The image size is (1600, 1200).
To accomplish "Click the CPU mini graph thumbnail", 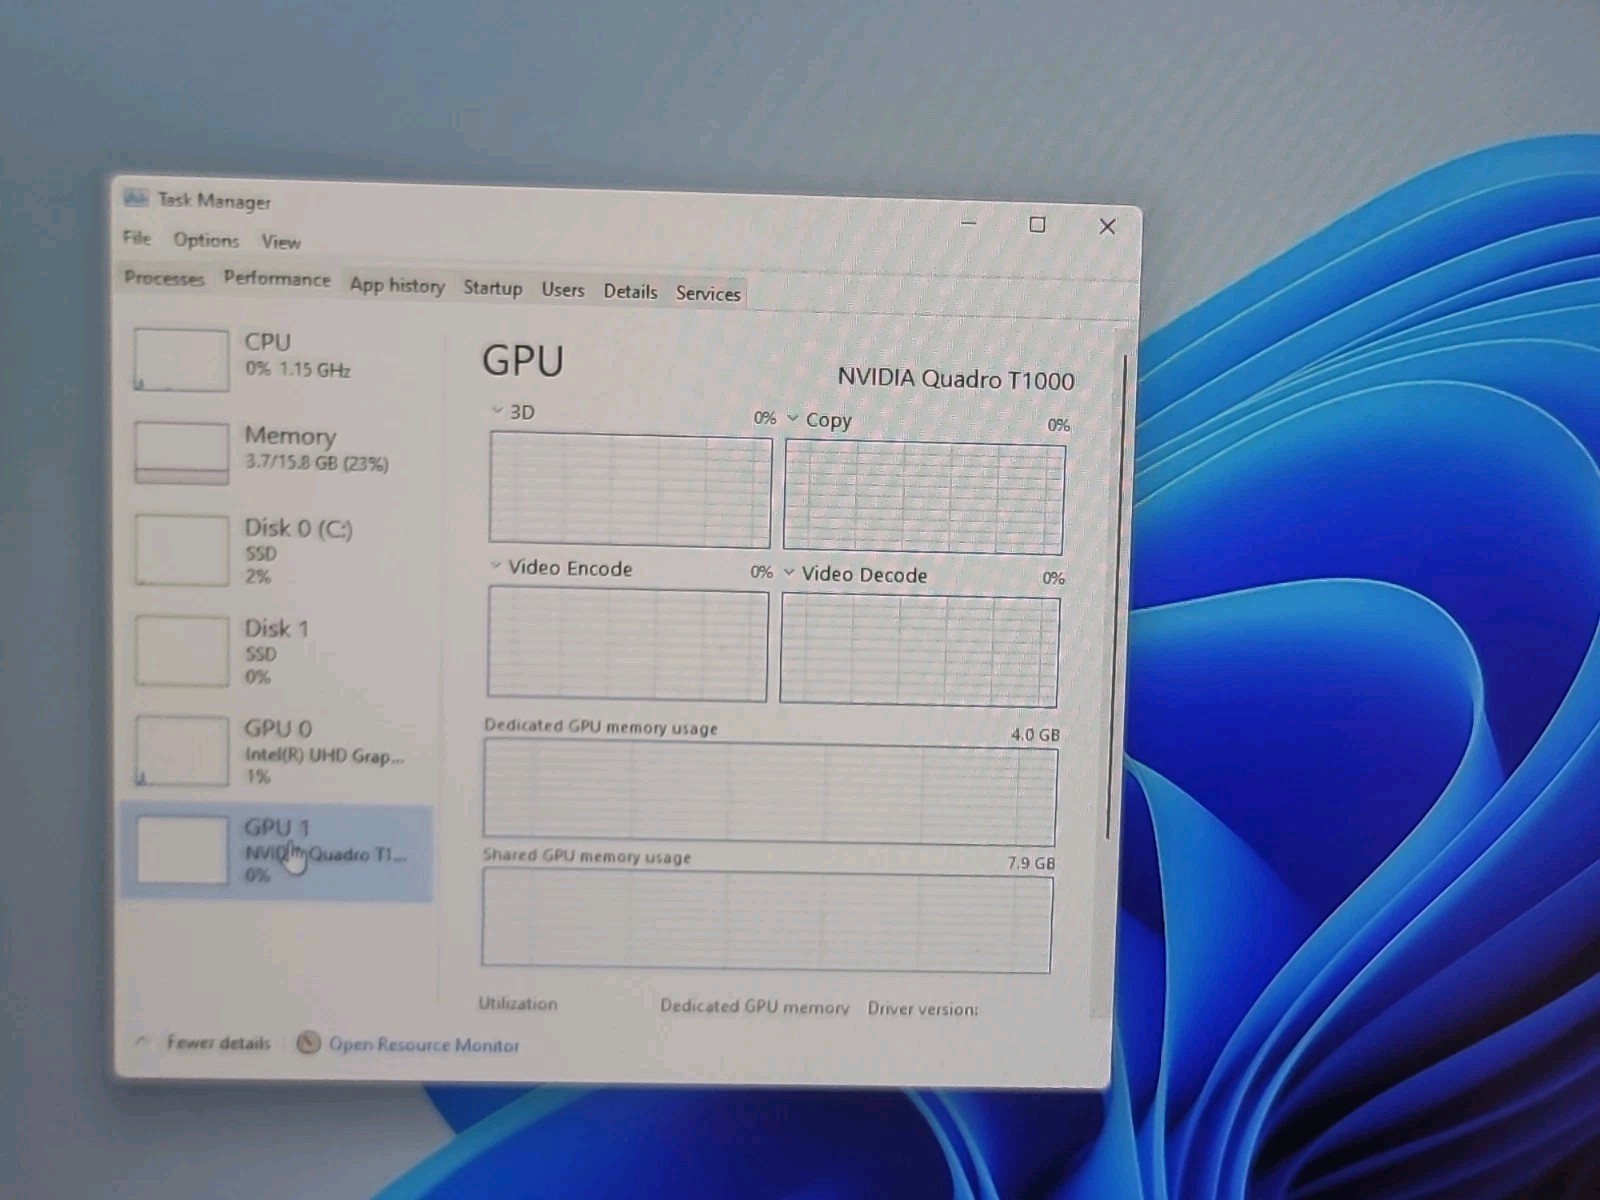I will (x=181, y=360).
